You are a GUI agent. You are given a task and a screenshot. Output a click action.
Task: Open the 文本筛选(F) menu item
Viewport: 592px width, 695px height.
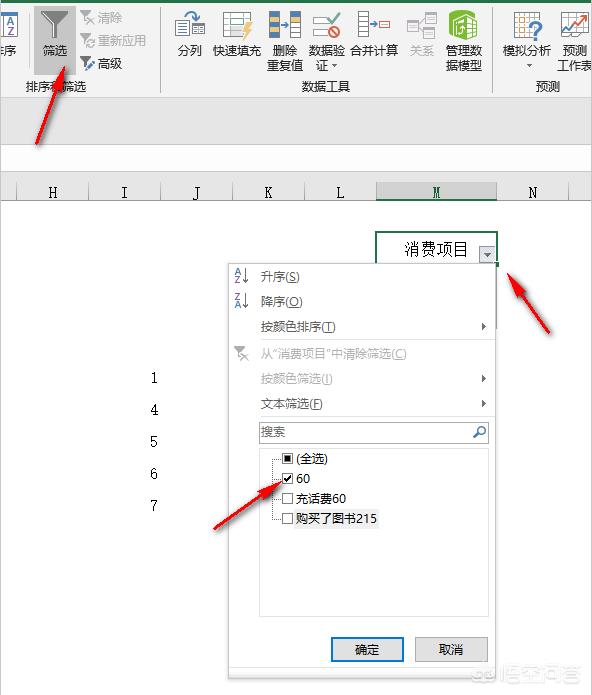coord(362,403)
